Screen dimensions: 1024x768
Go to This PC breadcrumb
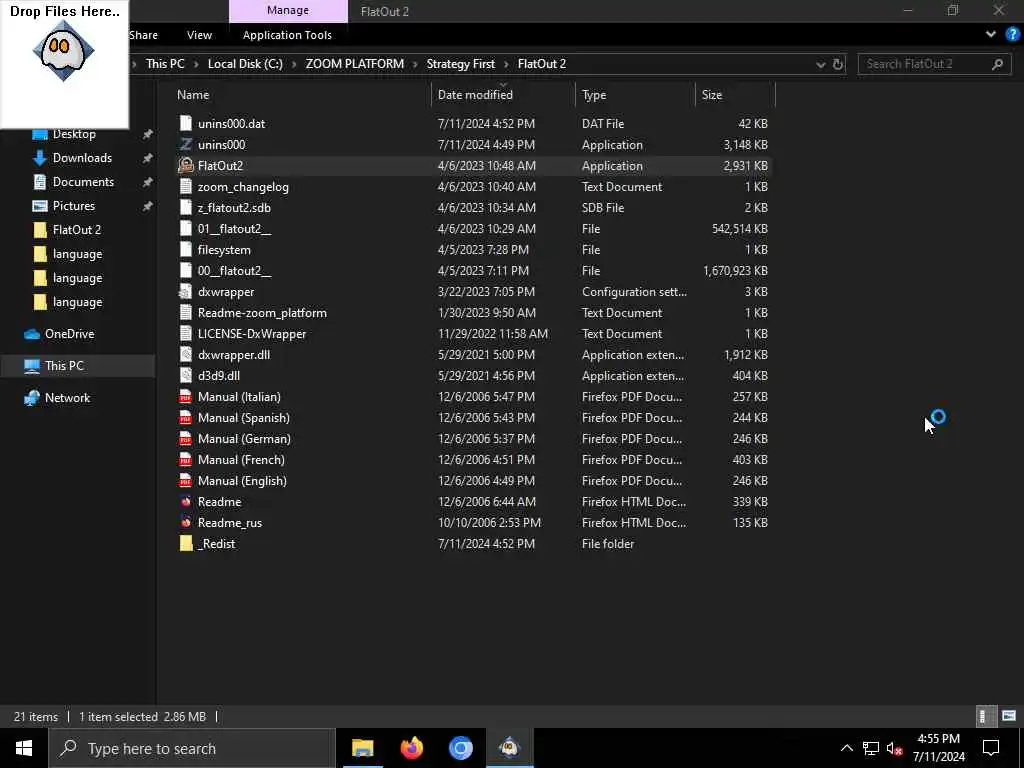[165, 64]
